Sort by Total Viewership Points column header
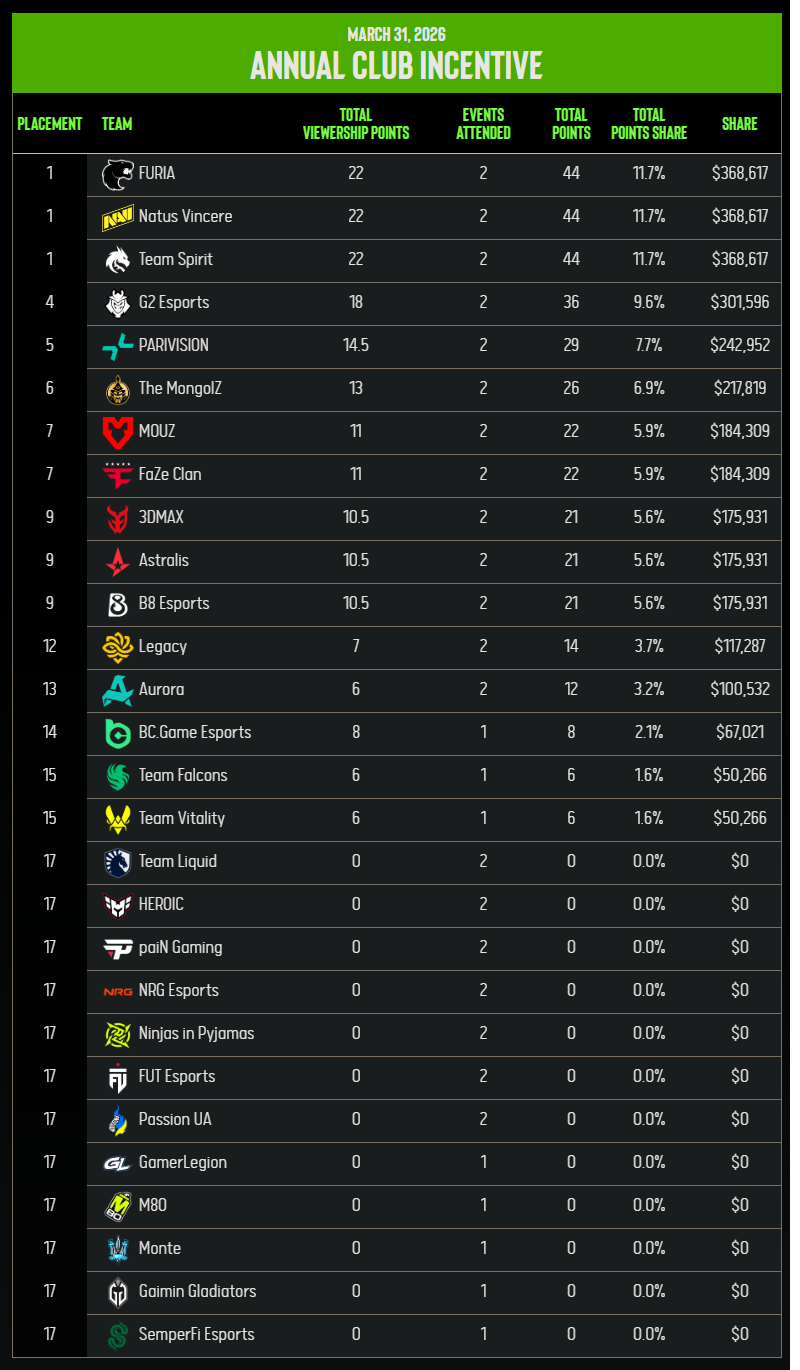 (356, 124)
